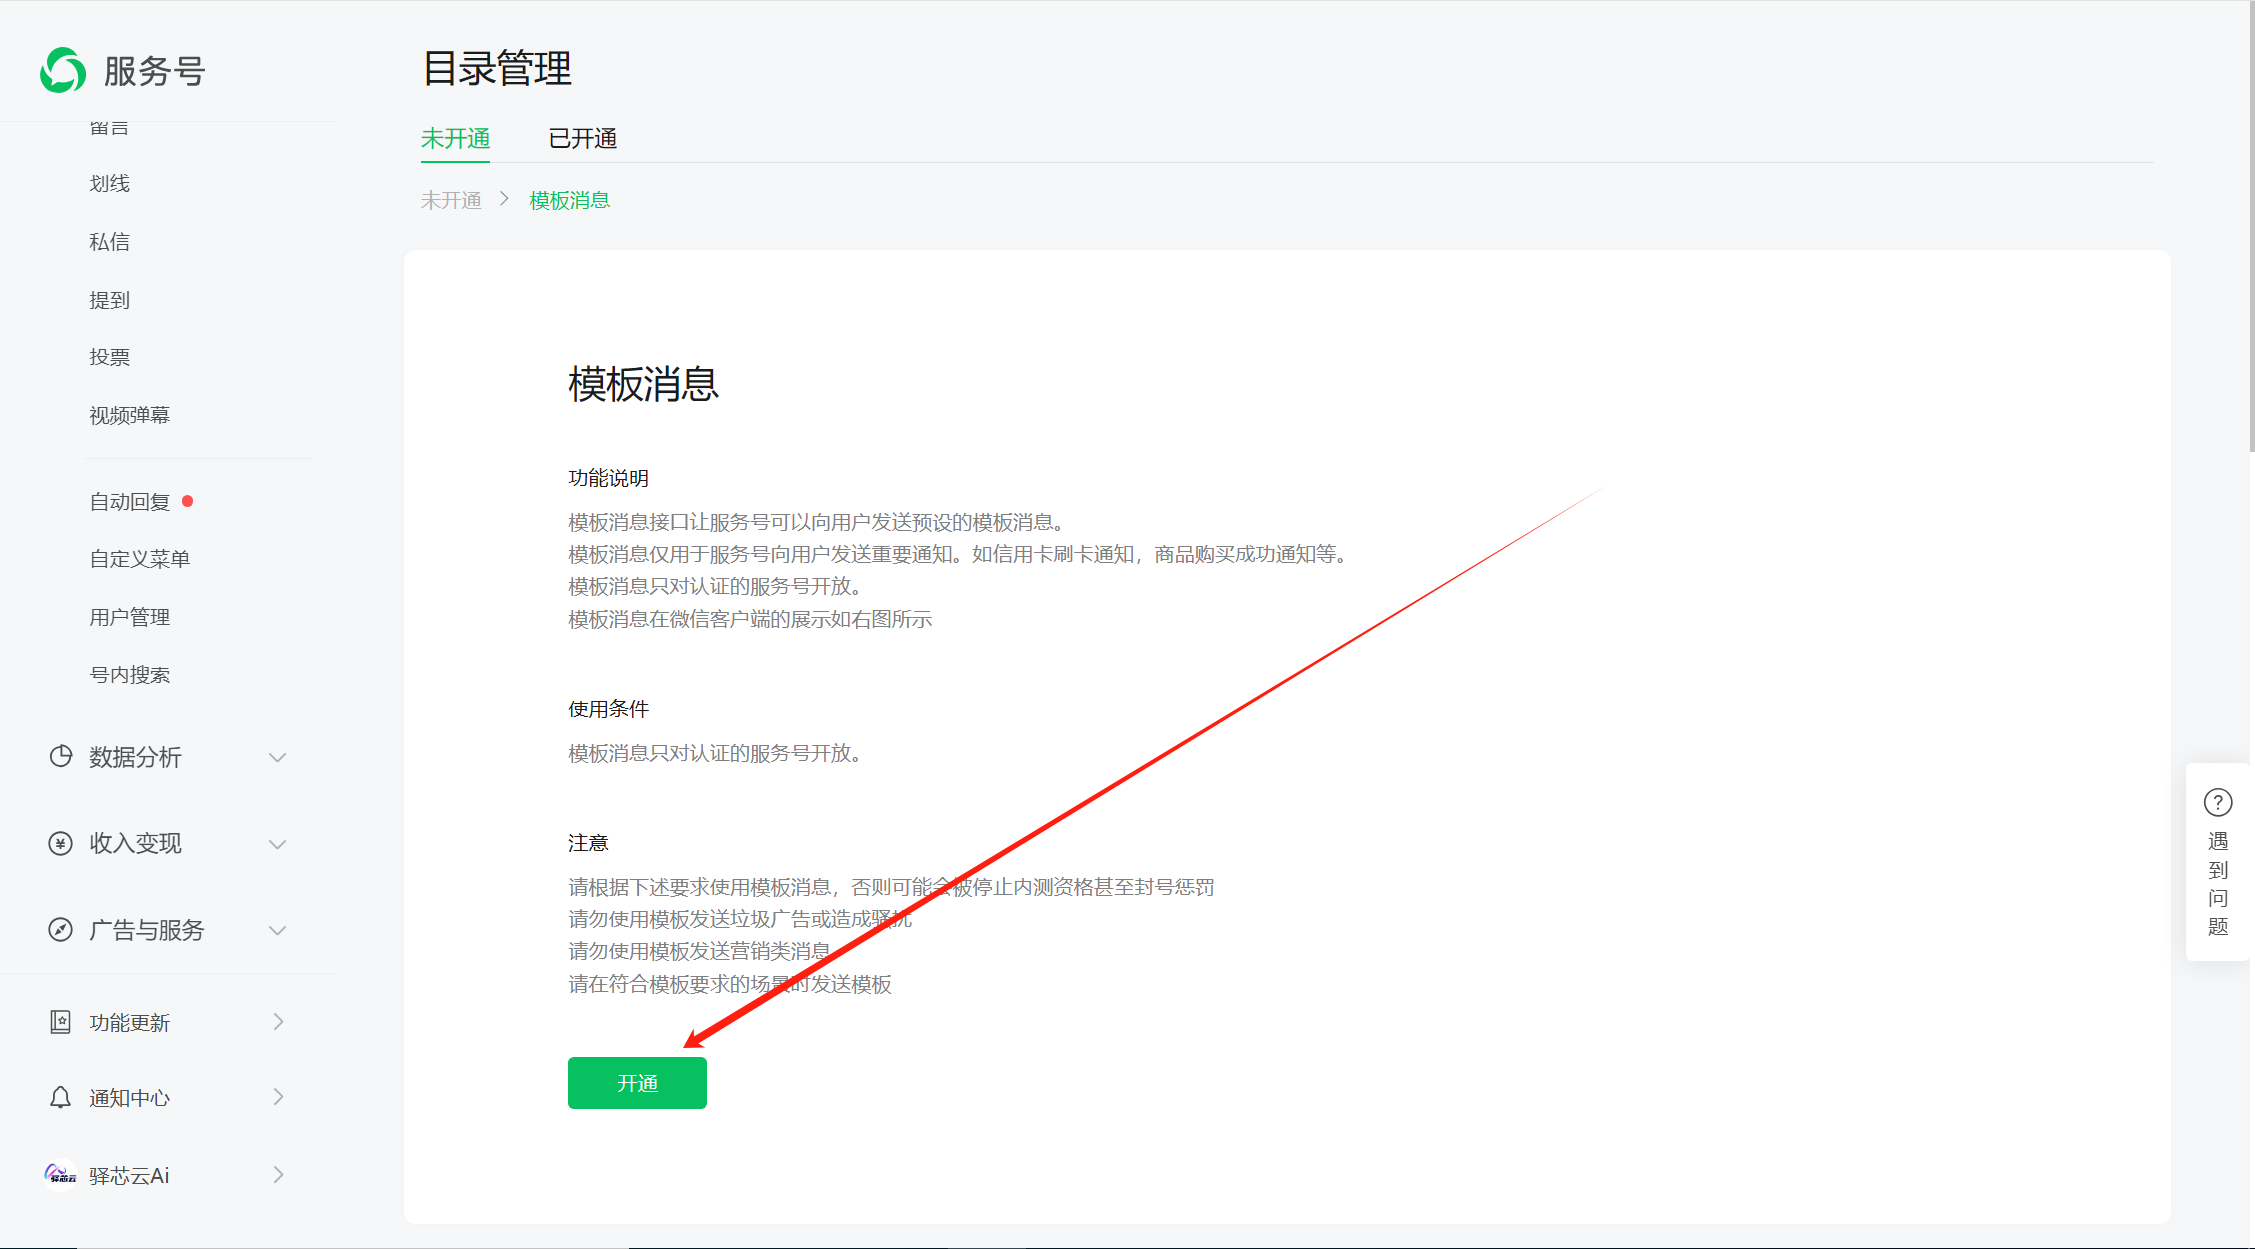Open the 功能更新 right arrow
This screenshot has width=2255, height=1249.
coord(278,1021)
